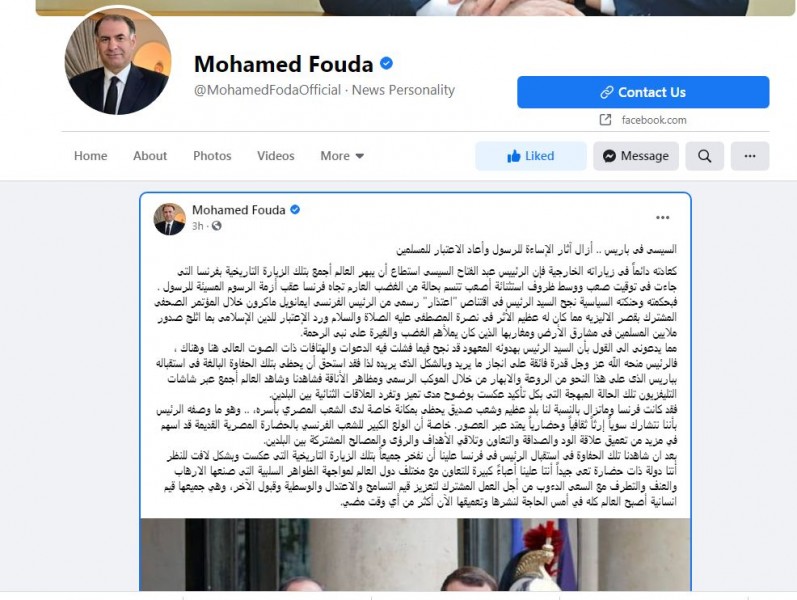This screenshot has width=797, height=600.
Task: Open Mohamed Fouda post author name
Action: coord(238,210)
